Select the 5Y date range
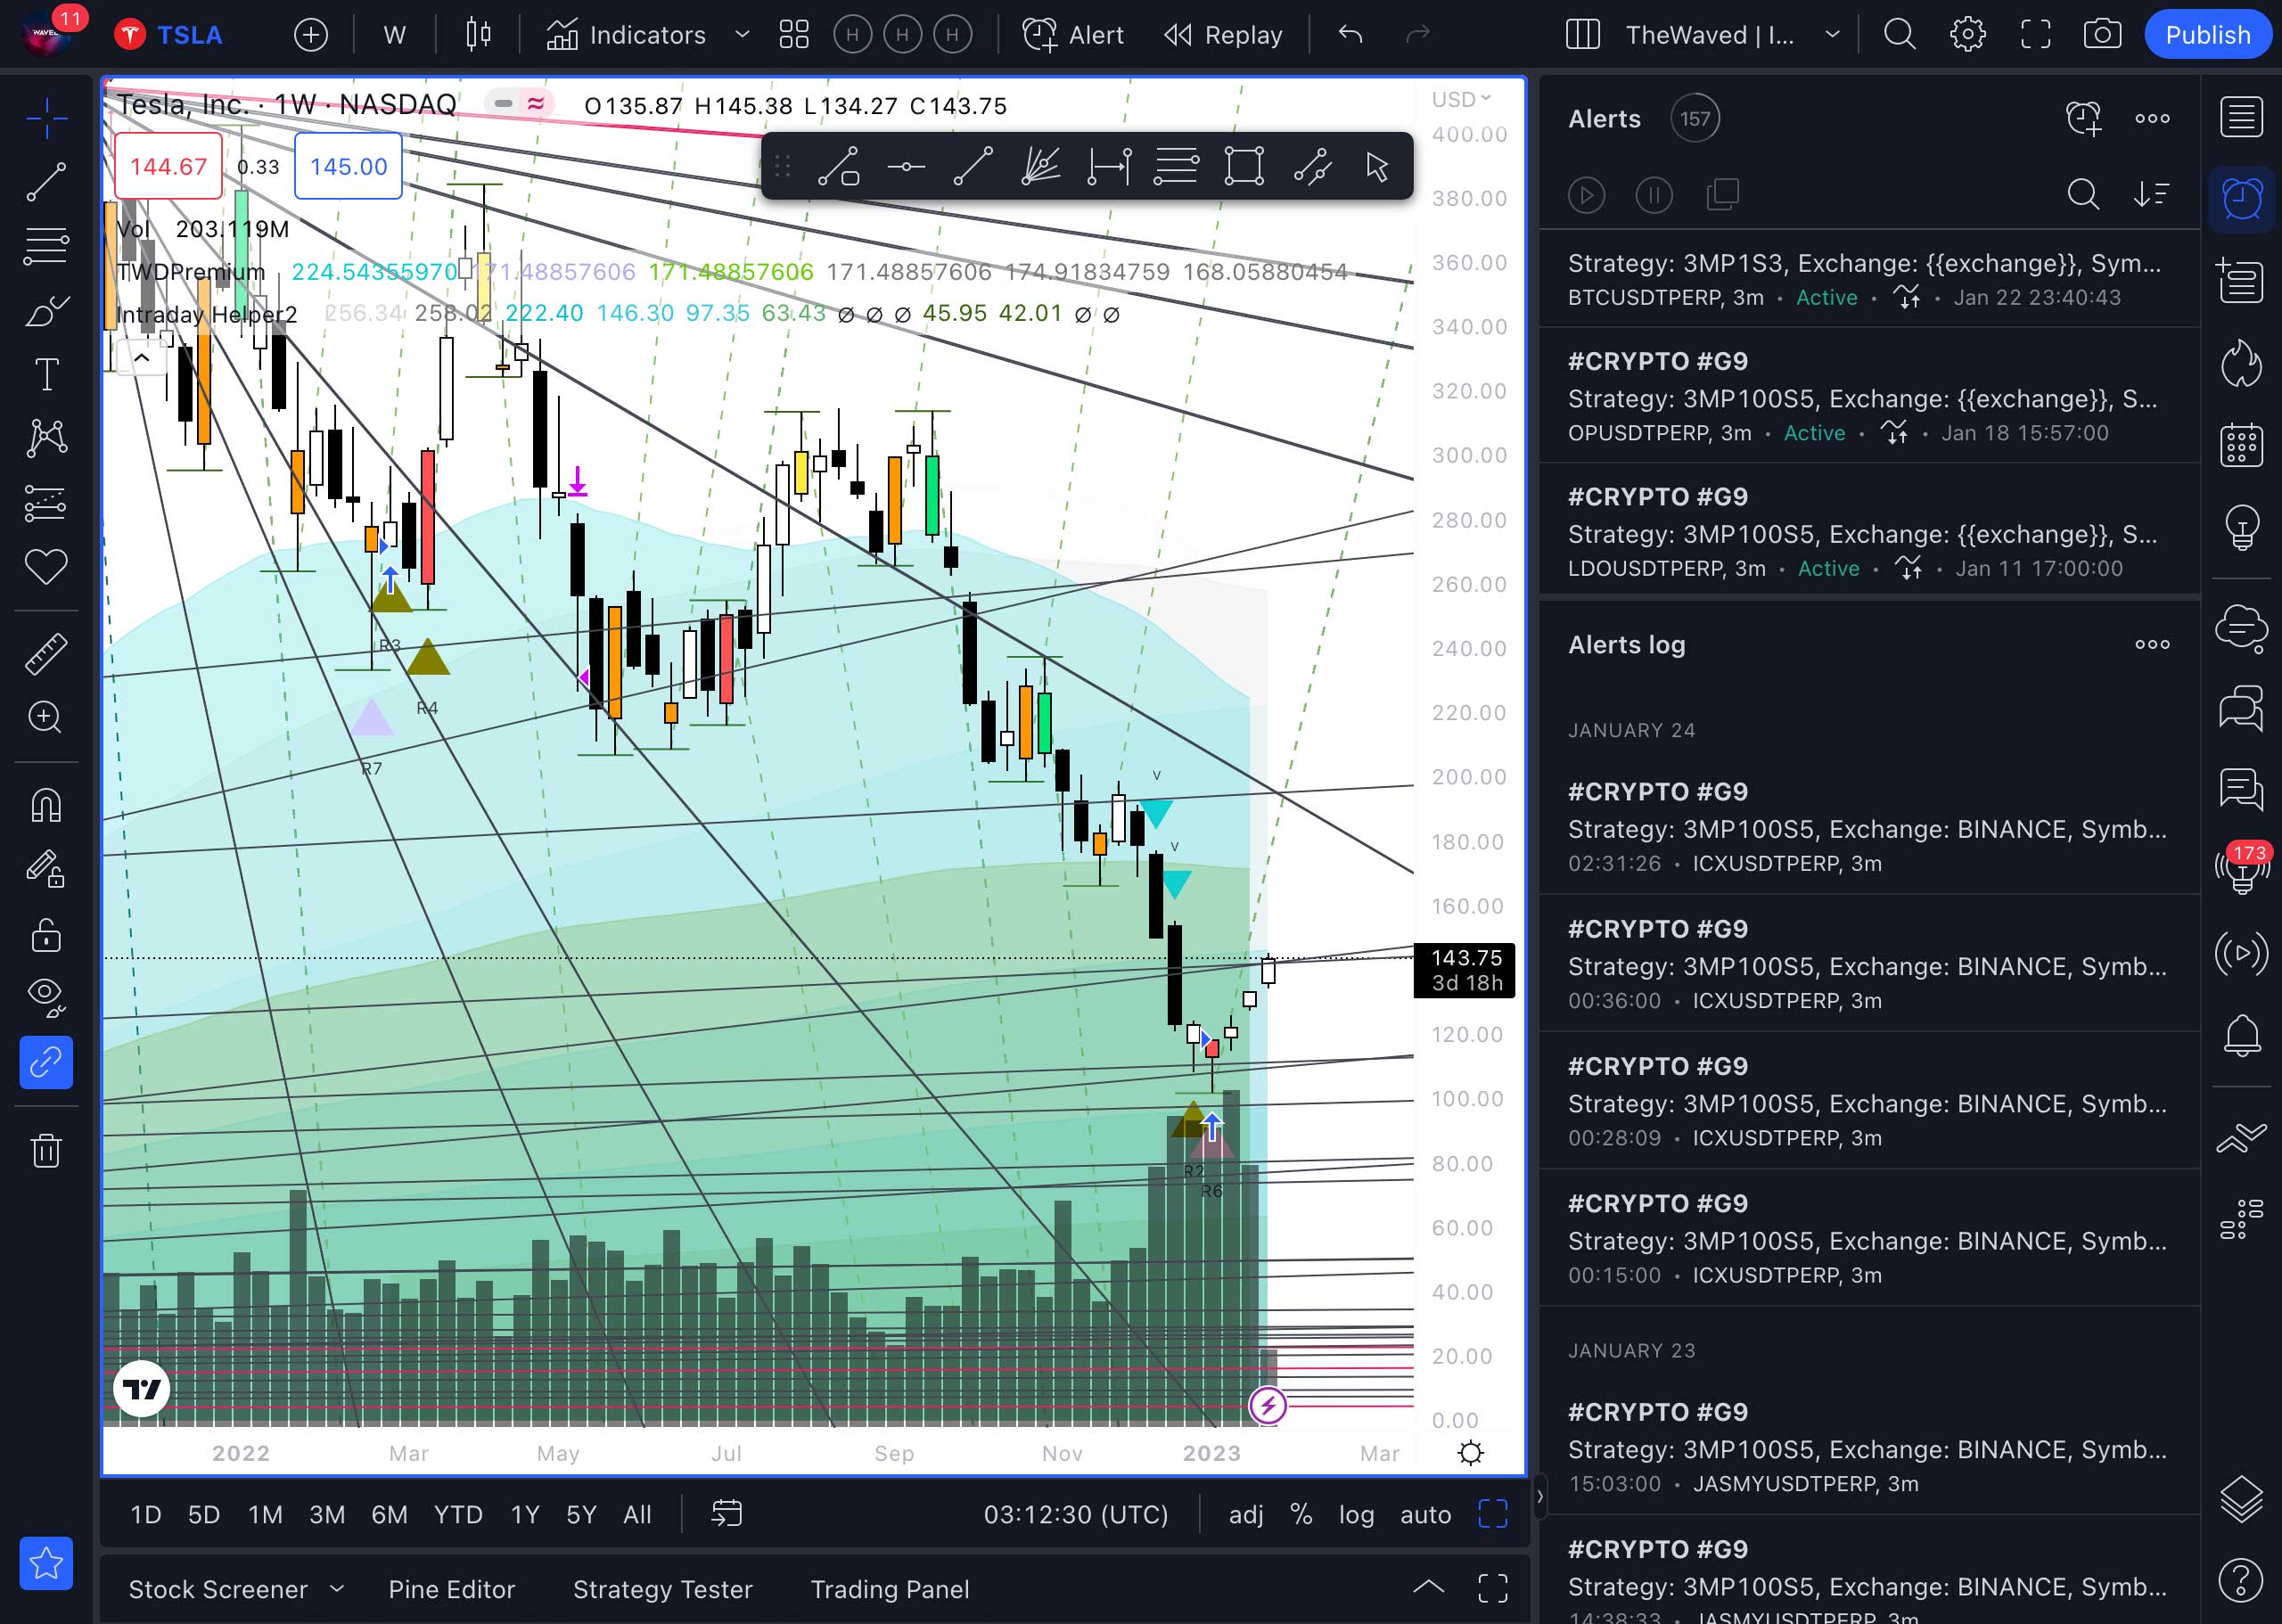 pos(581,1515)
